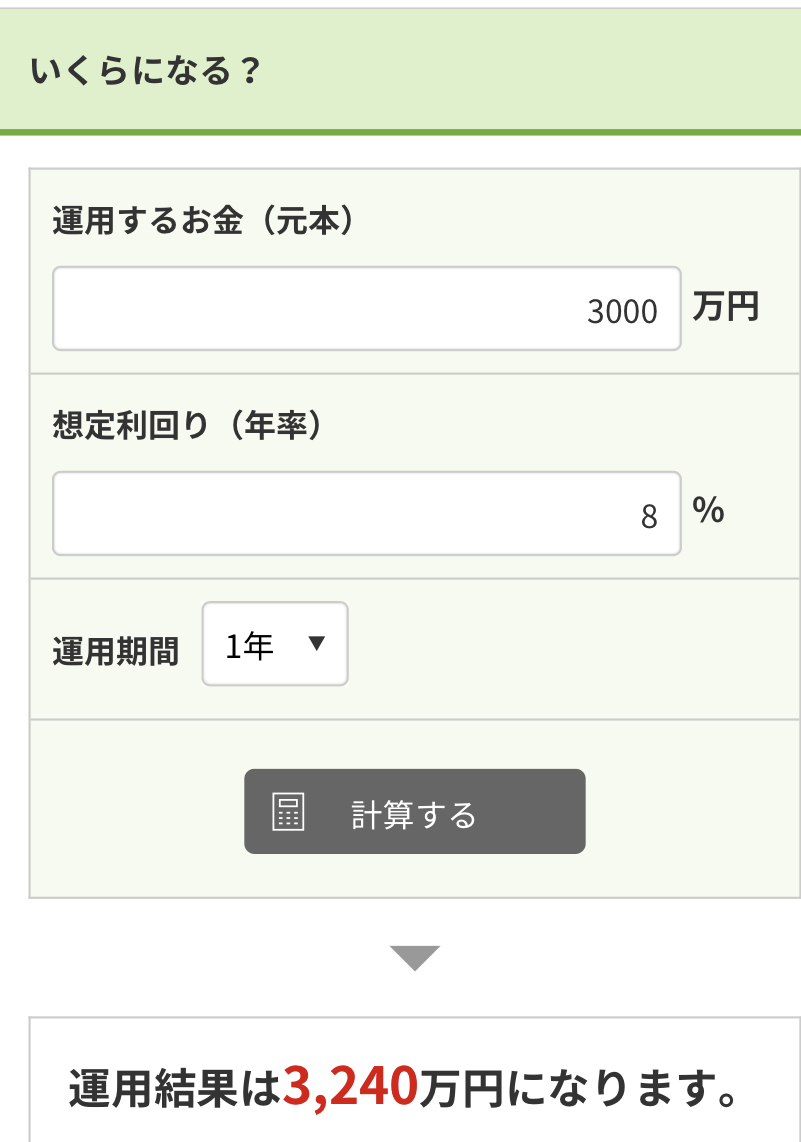Click the 計算する button text
Image resolution: width=801 pixels, height=1142 pixels.
tap(414, 814)
